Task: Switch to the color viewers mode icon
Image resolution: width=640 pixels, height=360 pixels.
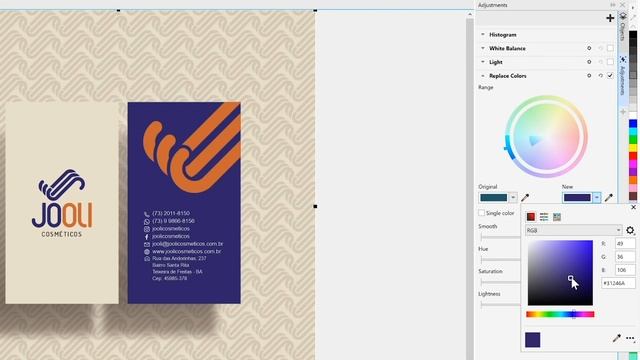Action: pos(531,217)
